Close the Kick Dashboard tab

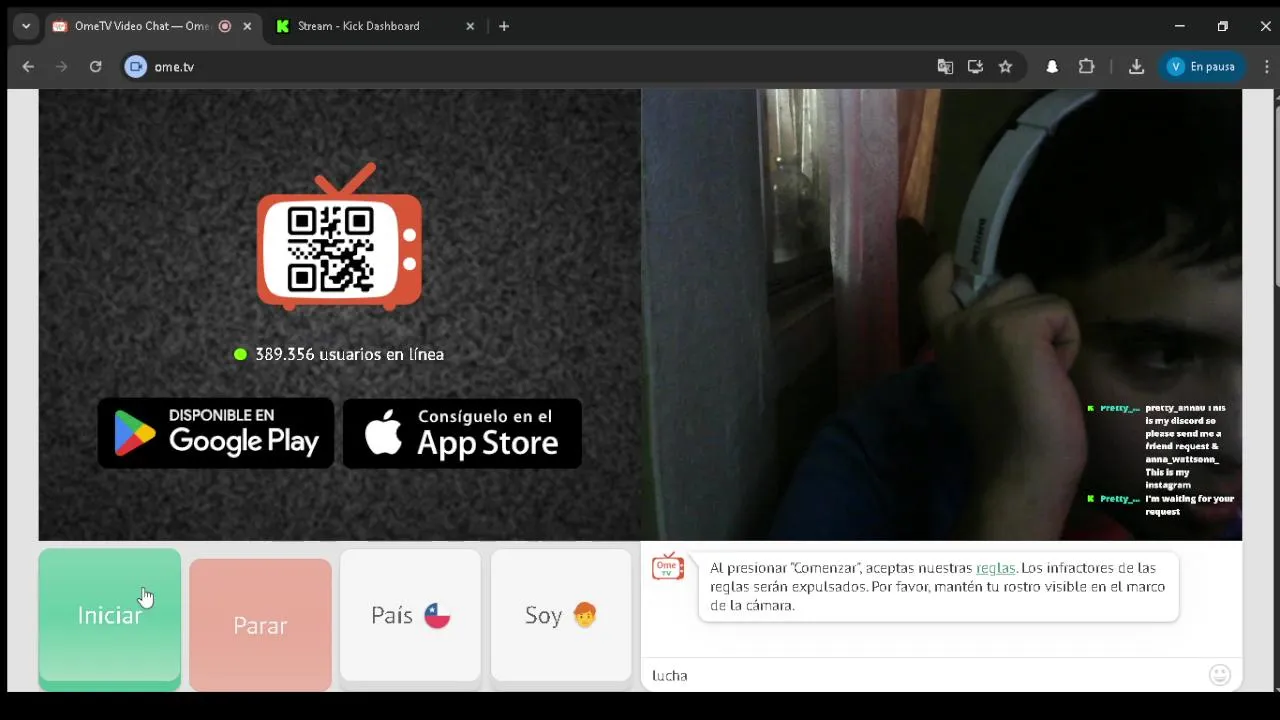point(470,26)
